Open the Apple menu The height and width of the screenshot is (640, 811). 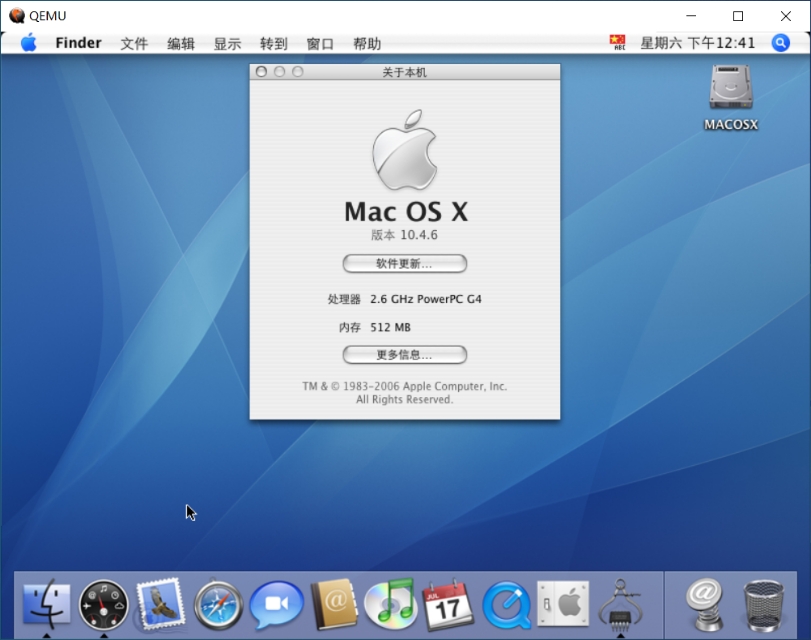(27, 43)
